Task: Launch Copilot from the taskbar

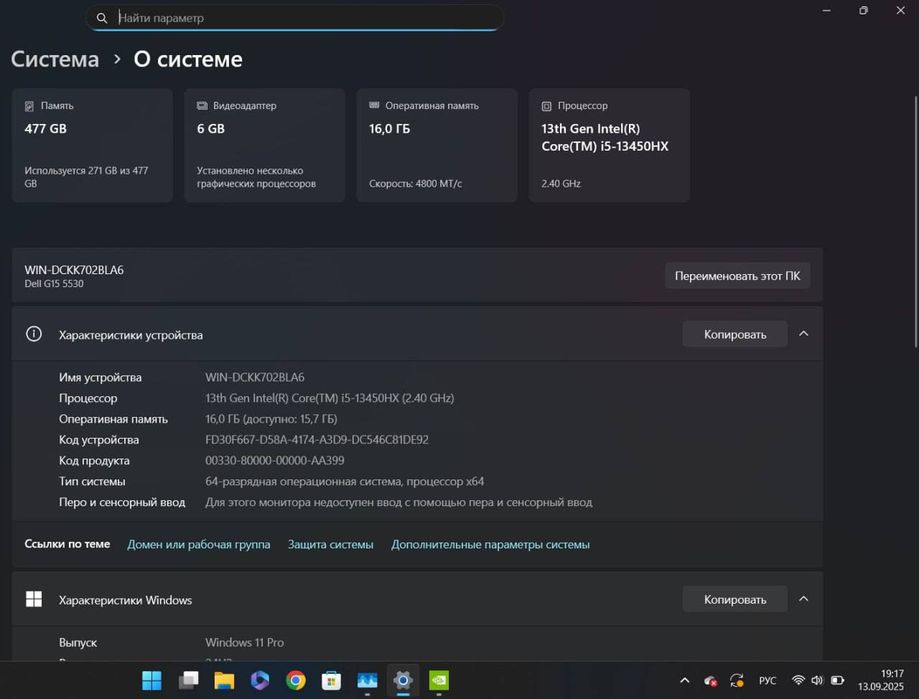Action: tap(260, 680)
